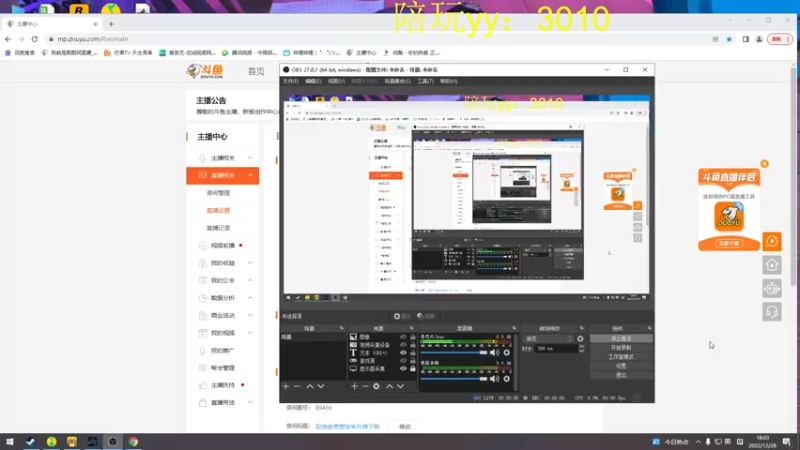This screenshot has height=450, width=800.
Task: Toggle visibility of the game capture source
Action: [x=403, y=361]
